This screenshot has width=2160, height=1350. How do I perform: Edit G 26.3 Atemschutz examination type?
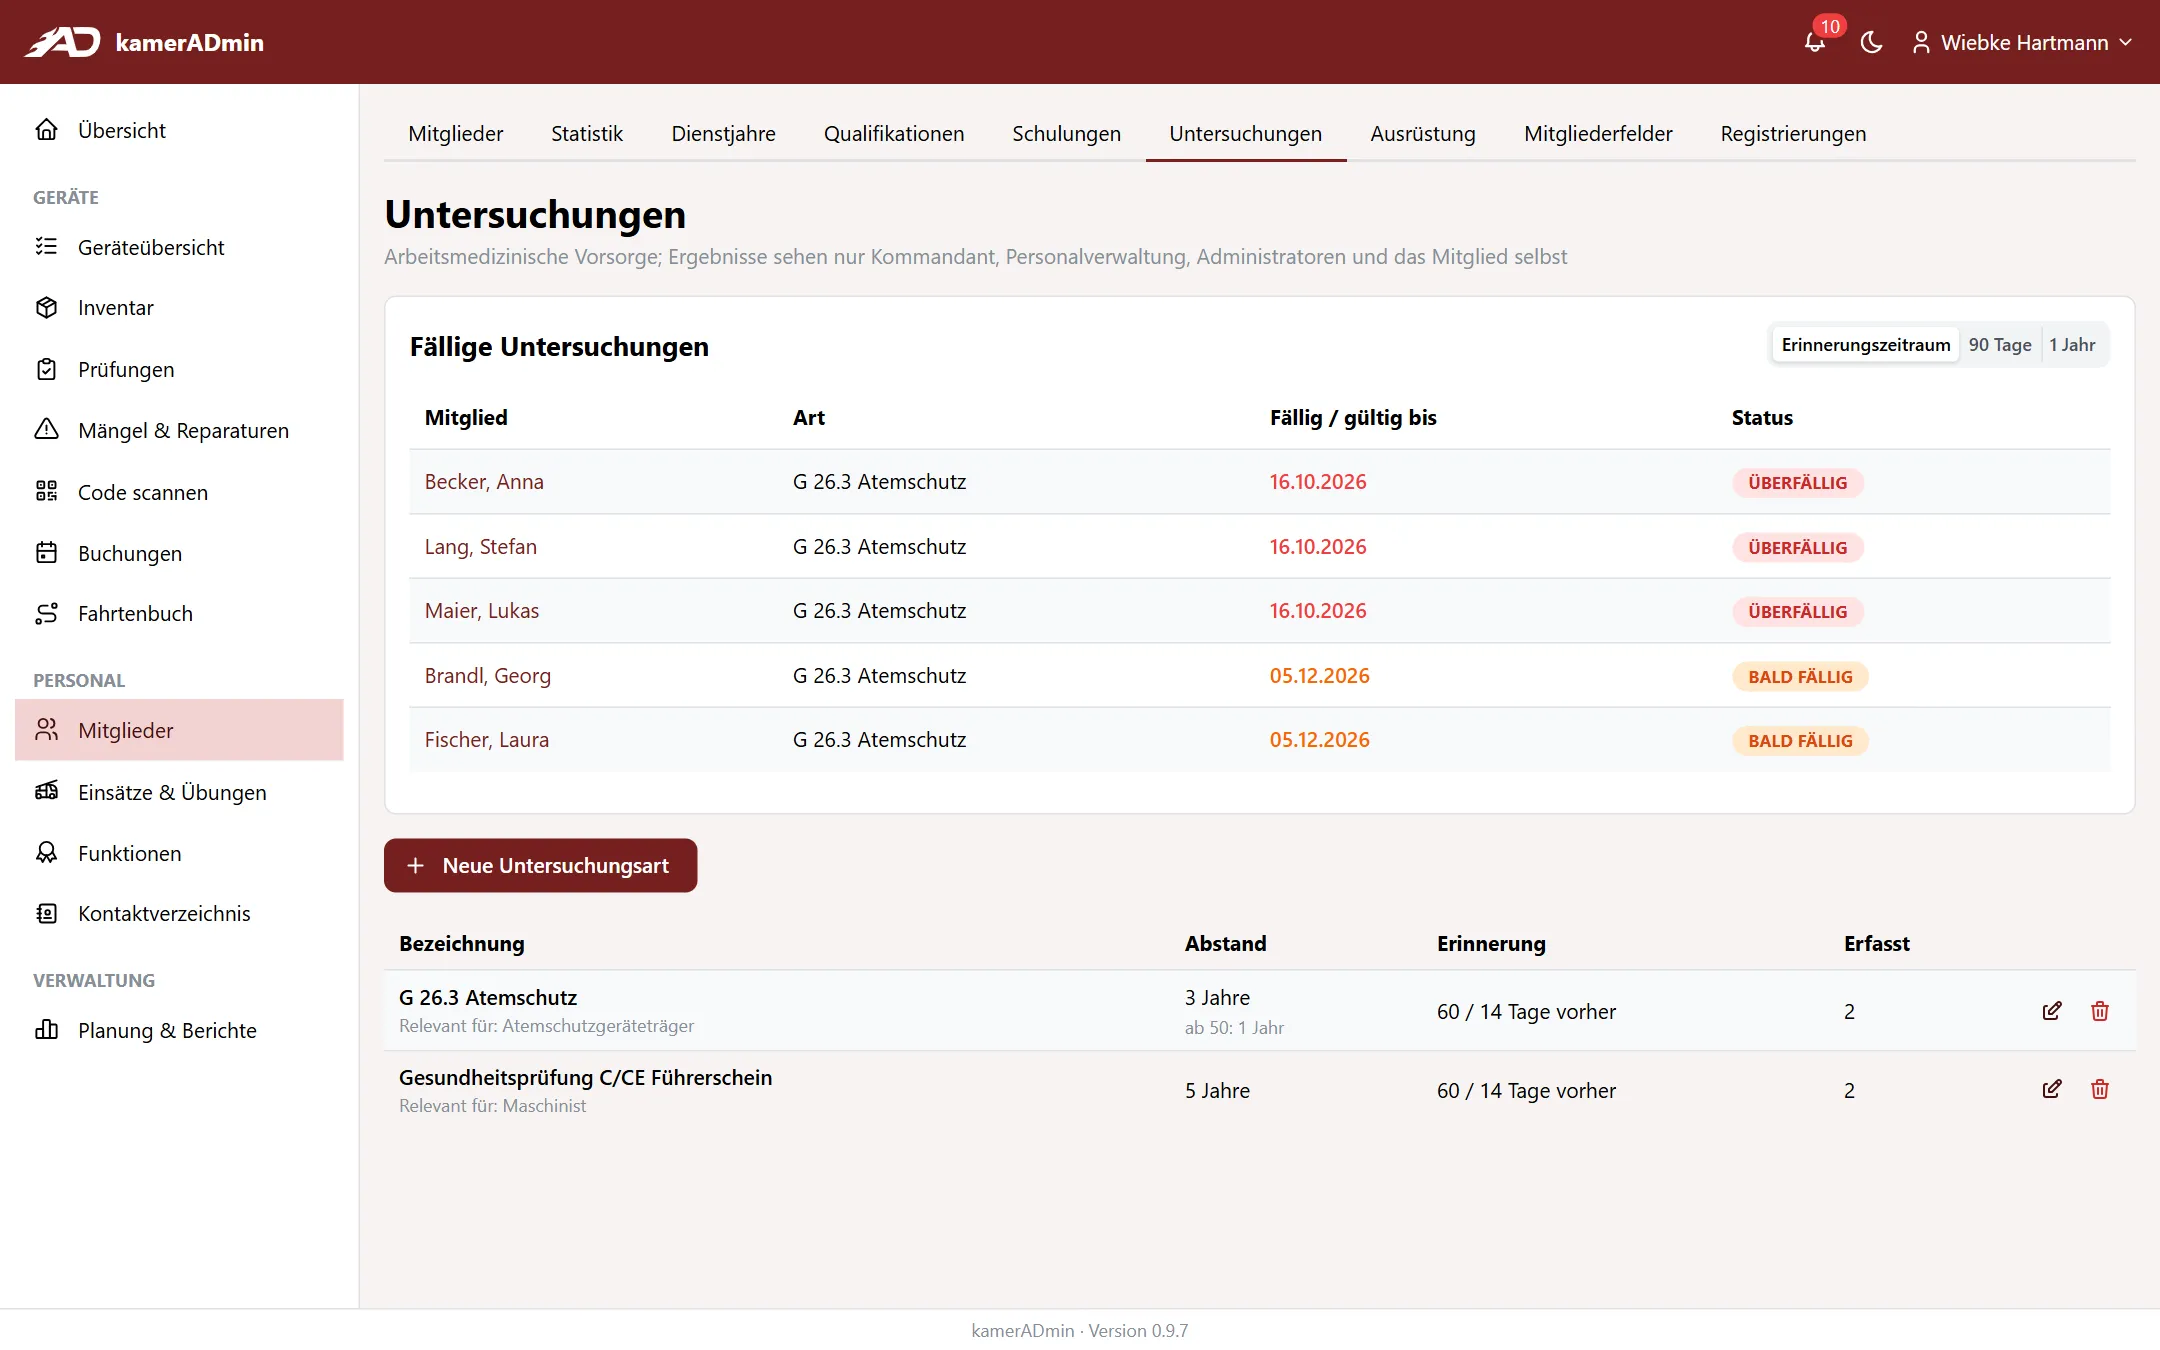pos(2051,1011)
